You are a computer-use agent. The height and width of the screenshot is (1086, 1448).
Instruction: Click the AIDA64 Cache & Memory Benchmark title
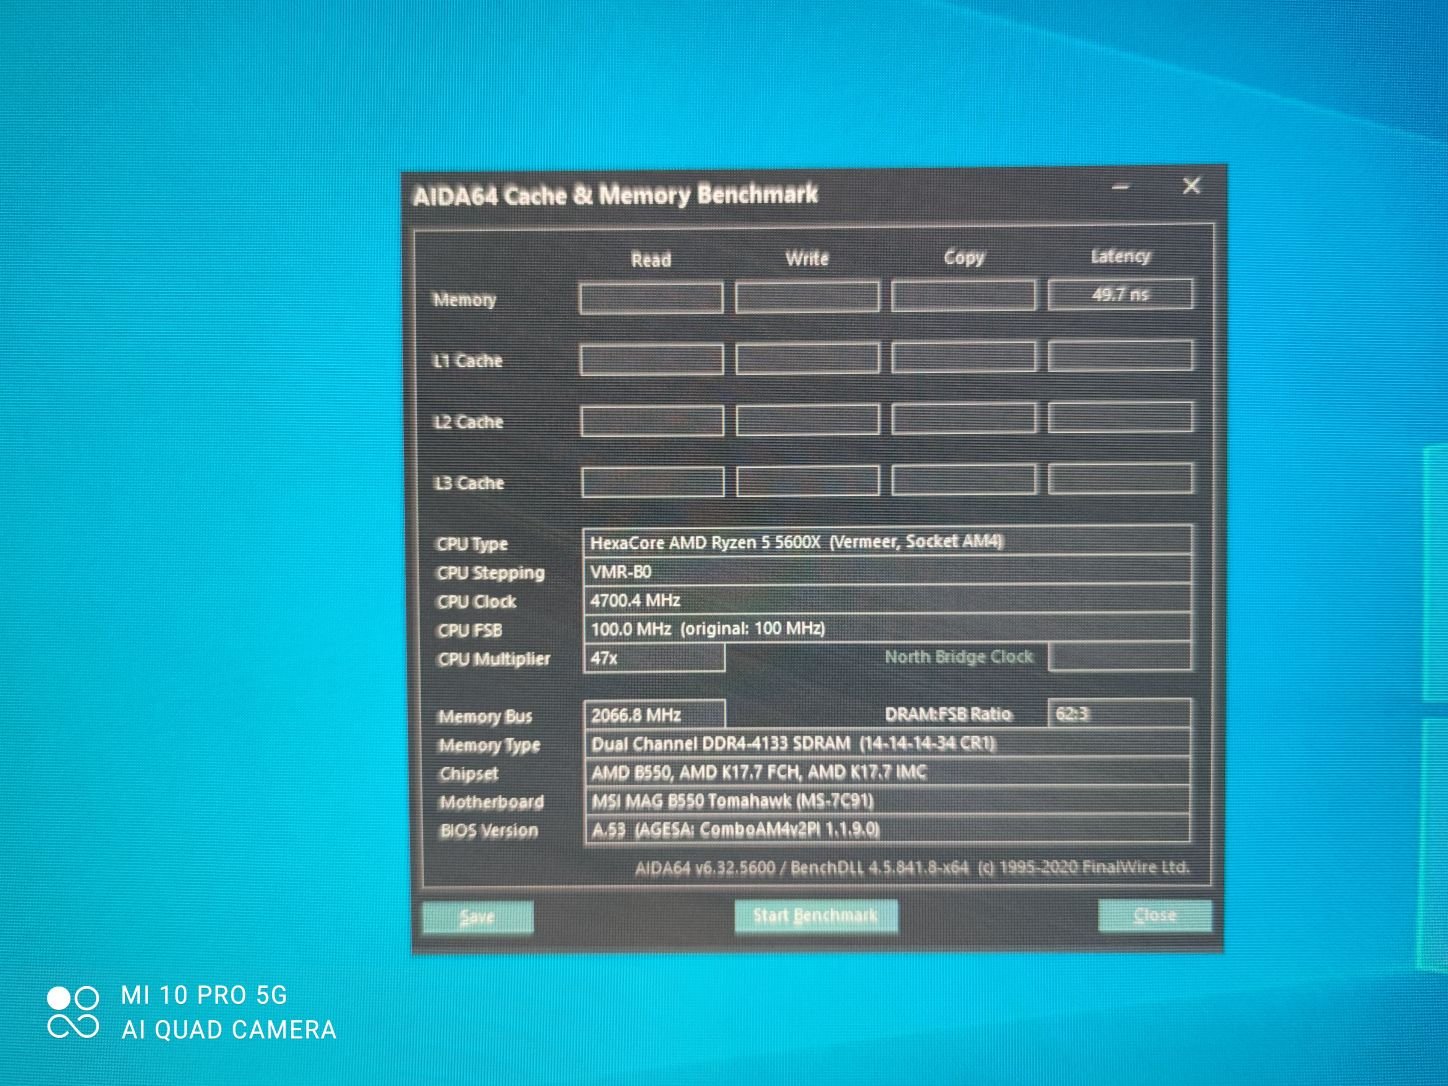point(615,194)
